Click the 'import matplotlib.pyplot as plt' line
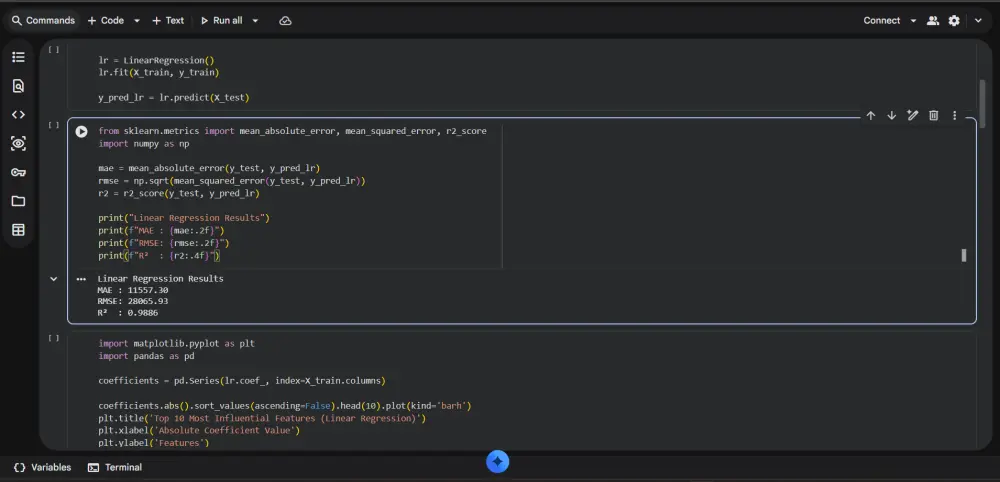Image resolution: width=1000 pixels, height=482 pixels. [176, 343]
